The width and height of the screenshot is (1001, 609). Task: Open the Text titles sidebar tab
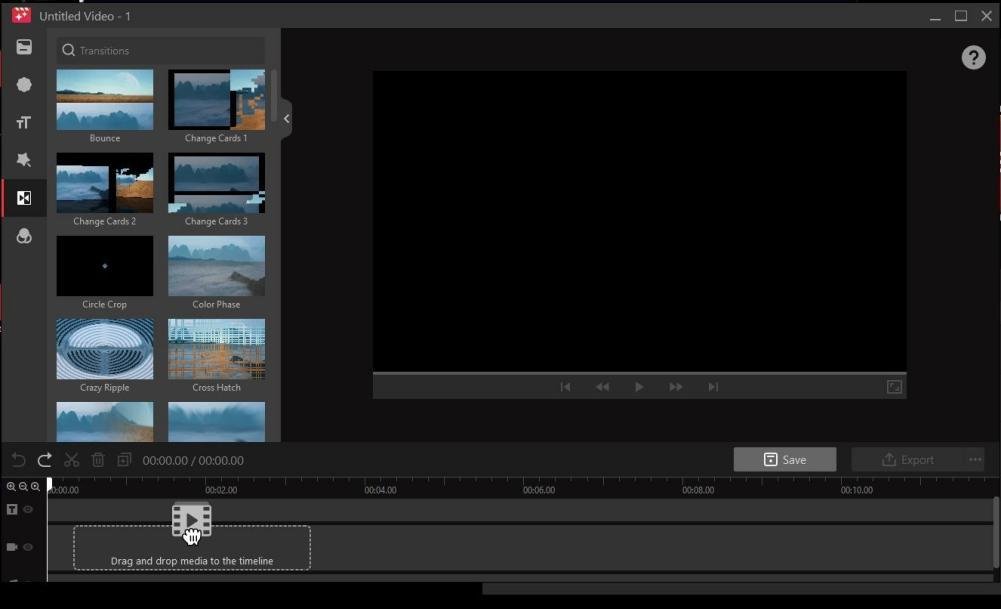pos(24,123)
